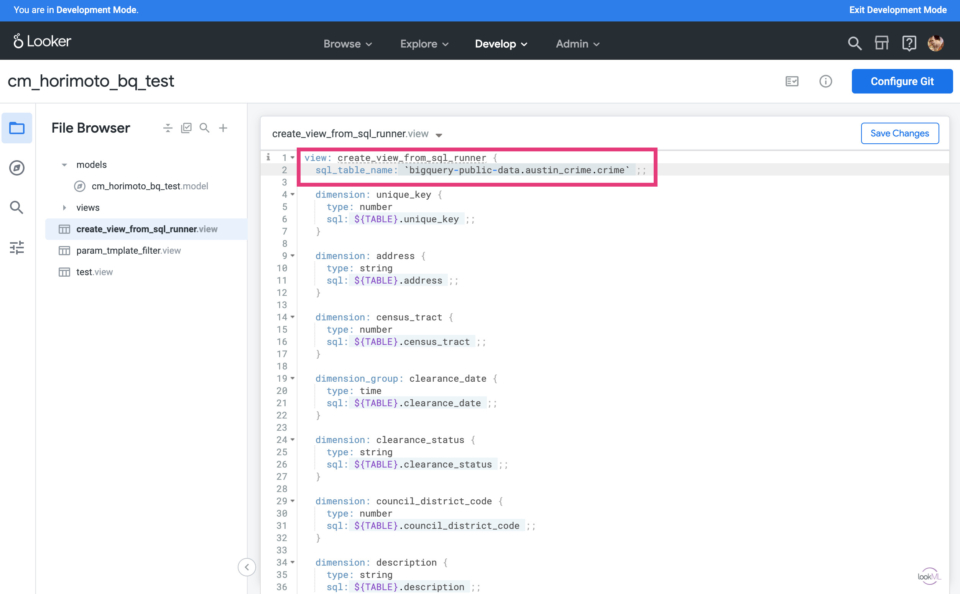Click the File Browser heading
The image size is (960, 594).
point(91,128)
